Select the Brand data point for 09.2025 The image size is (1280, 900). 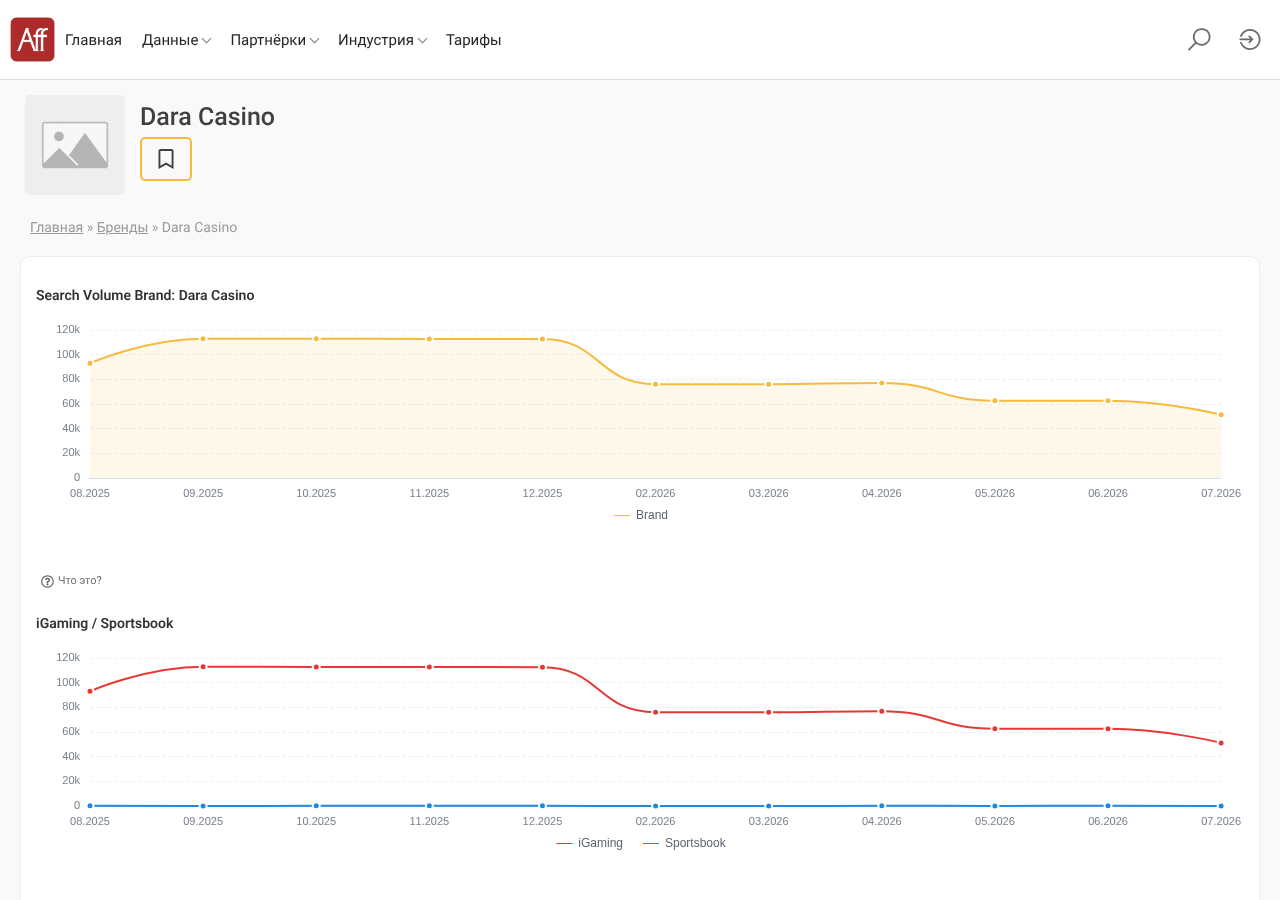pyautogui.click(x=203, y=339)
